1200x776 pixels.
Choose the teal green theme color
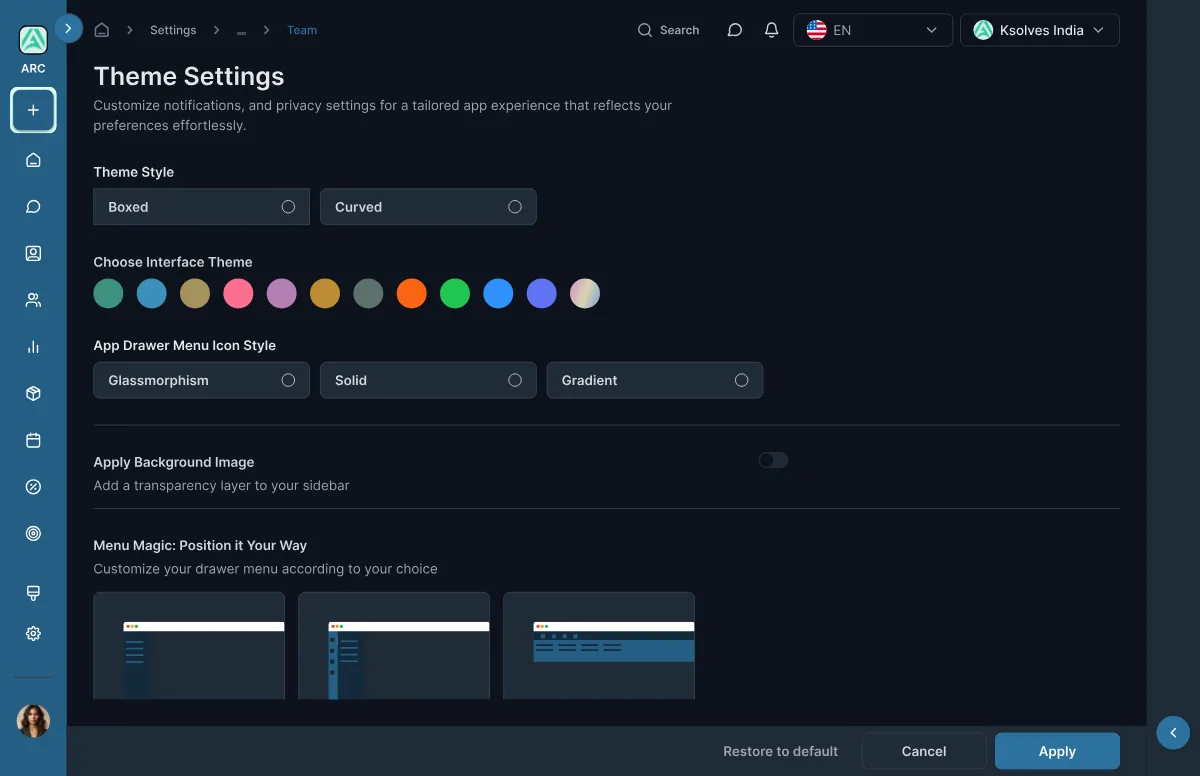pos(108,293)
